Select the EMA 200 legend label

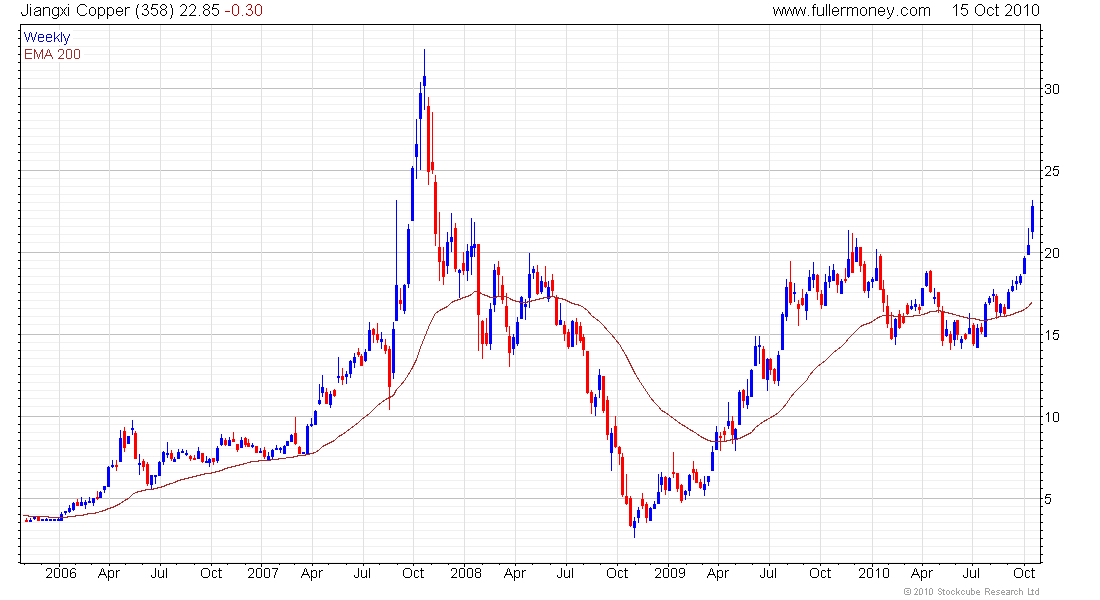[52, 55]
